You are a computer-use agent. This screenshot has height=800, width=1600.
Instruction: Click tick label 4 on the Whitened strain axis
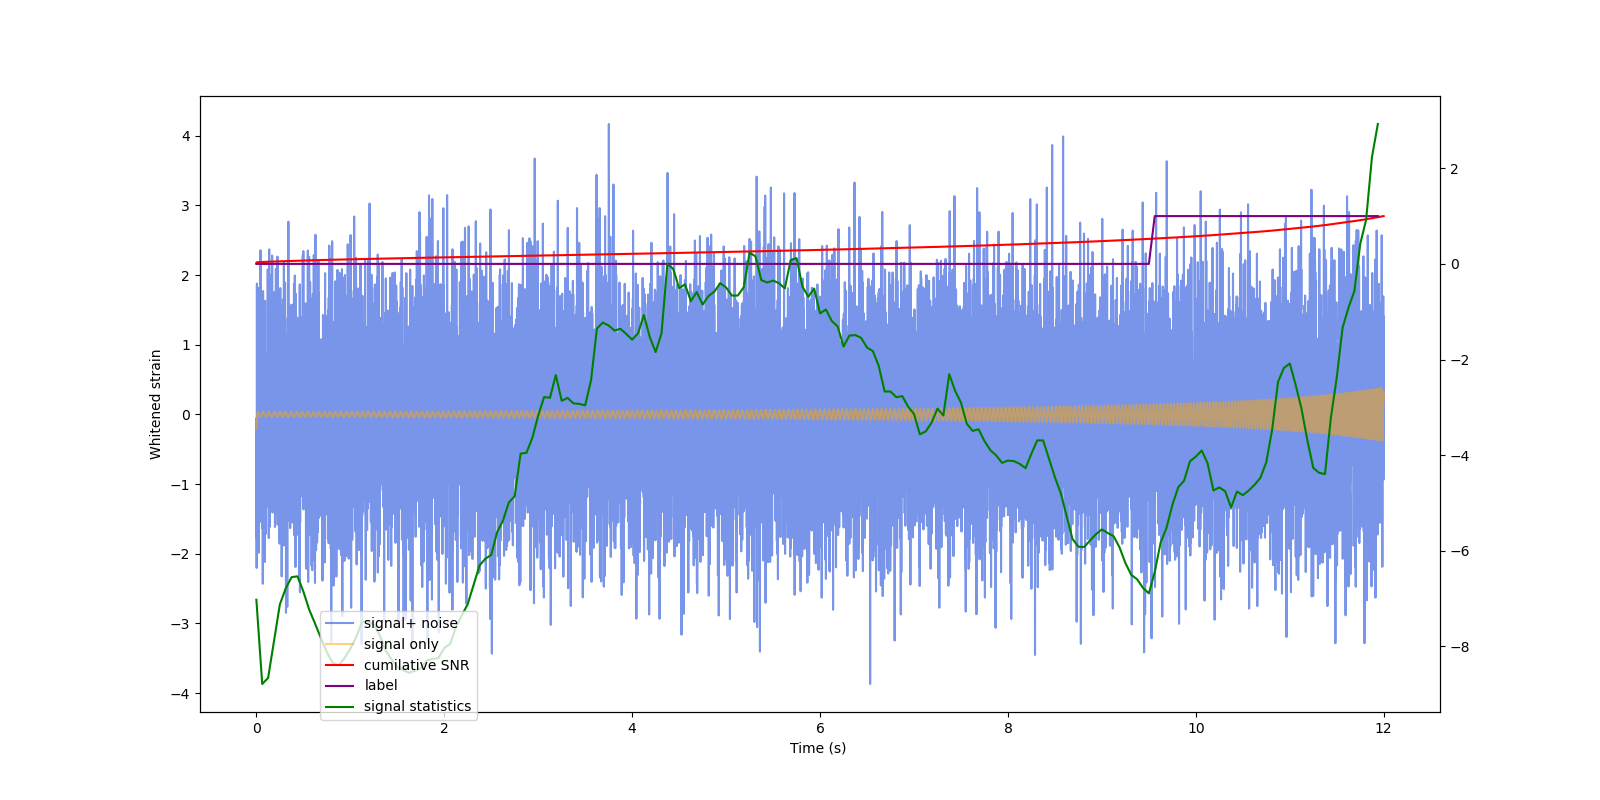[x=186, y=136]
